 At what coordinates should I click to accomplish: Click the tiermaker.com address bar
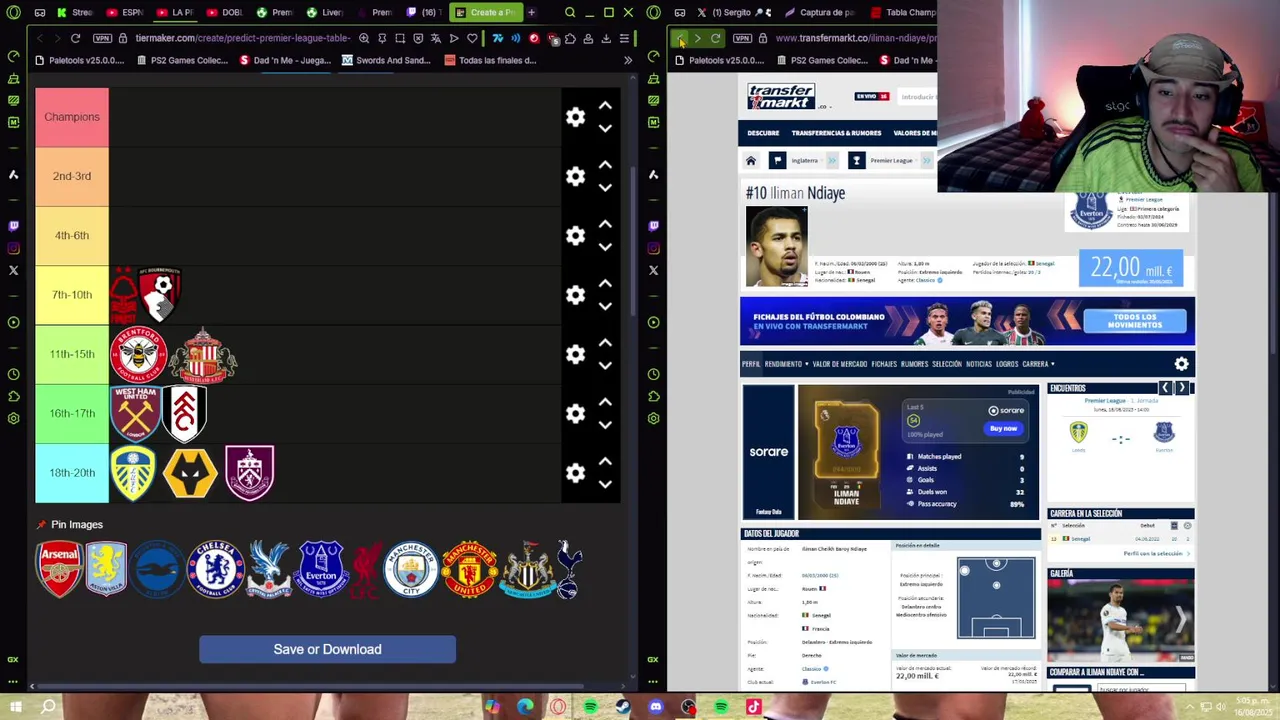pyautogui.click(x=241, y=38)
